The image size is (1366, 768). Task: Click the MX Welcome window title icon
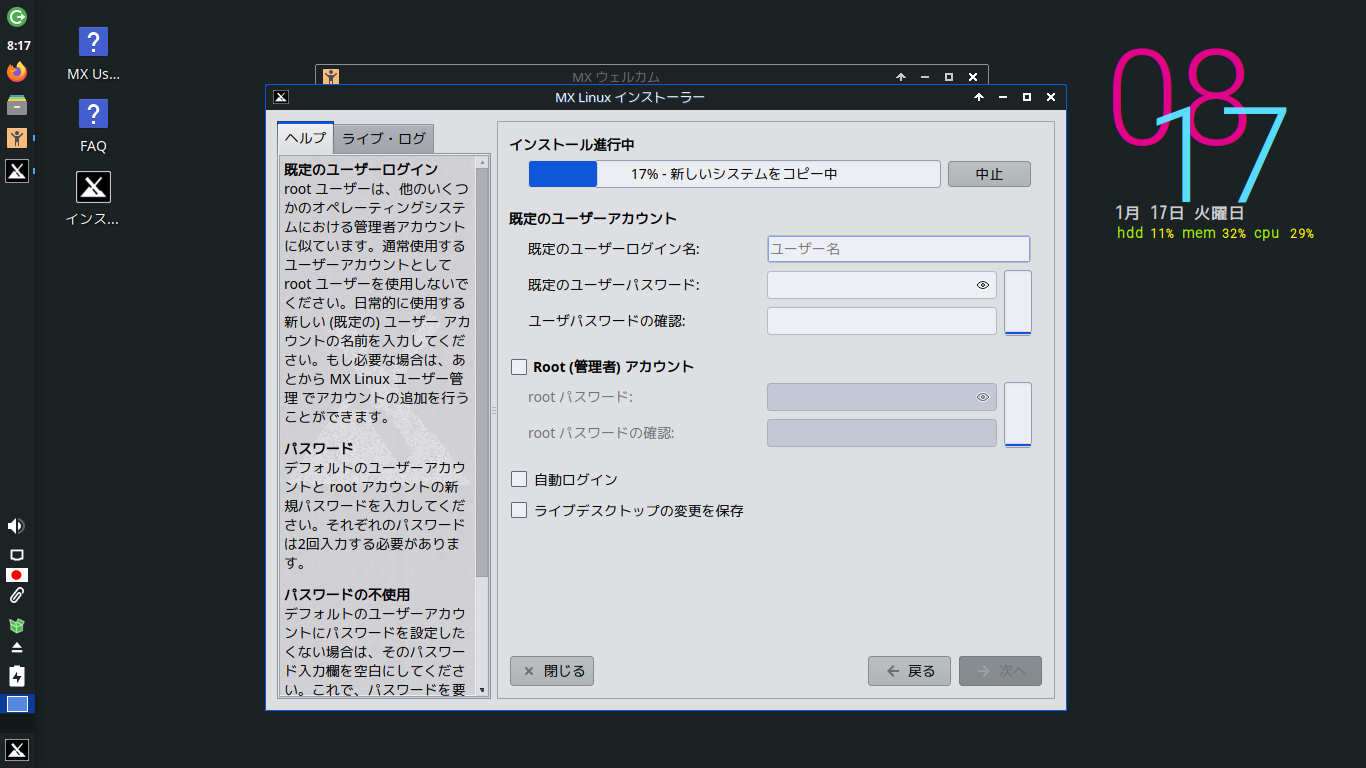331,76
